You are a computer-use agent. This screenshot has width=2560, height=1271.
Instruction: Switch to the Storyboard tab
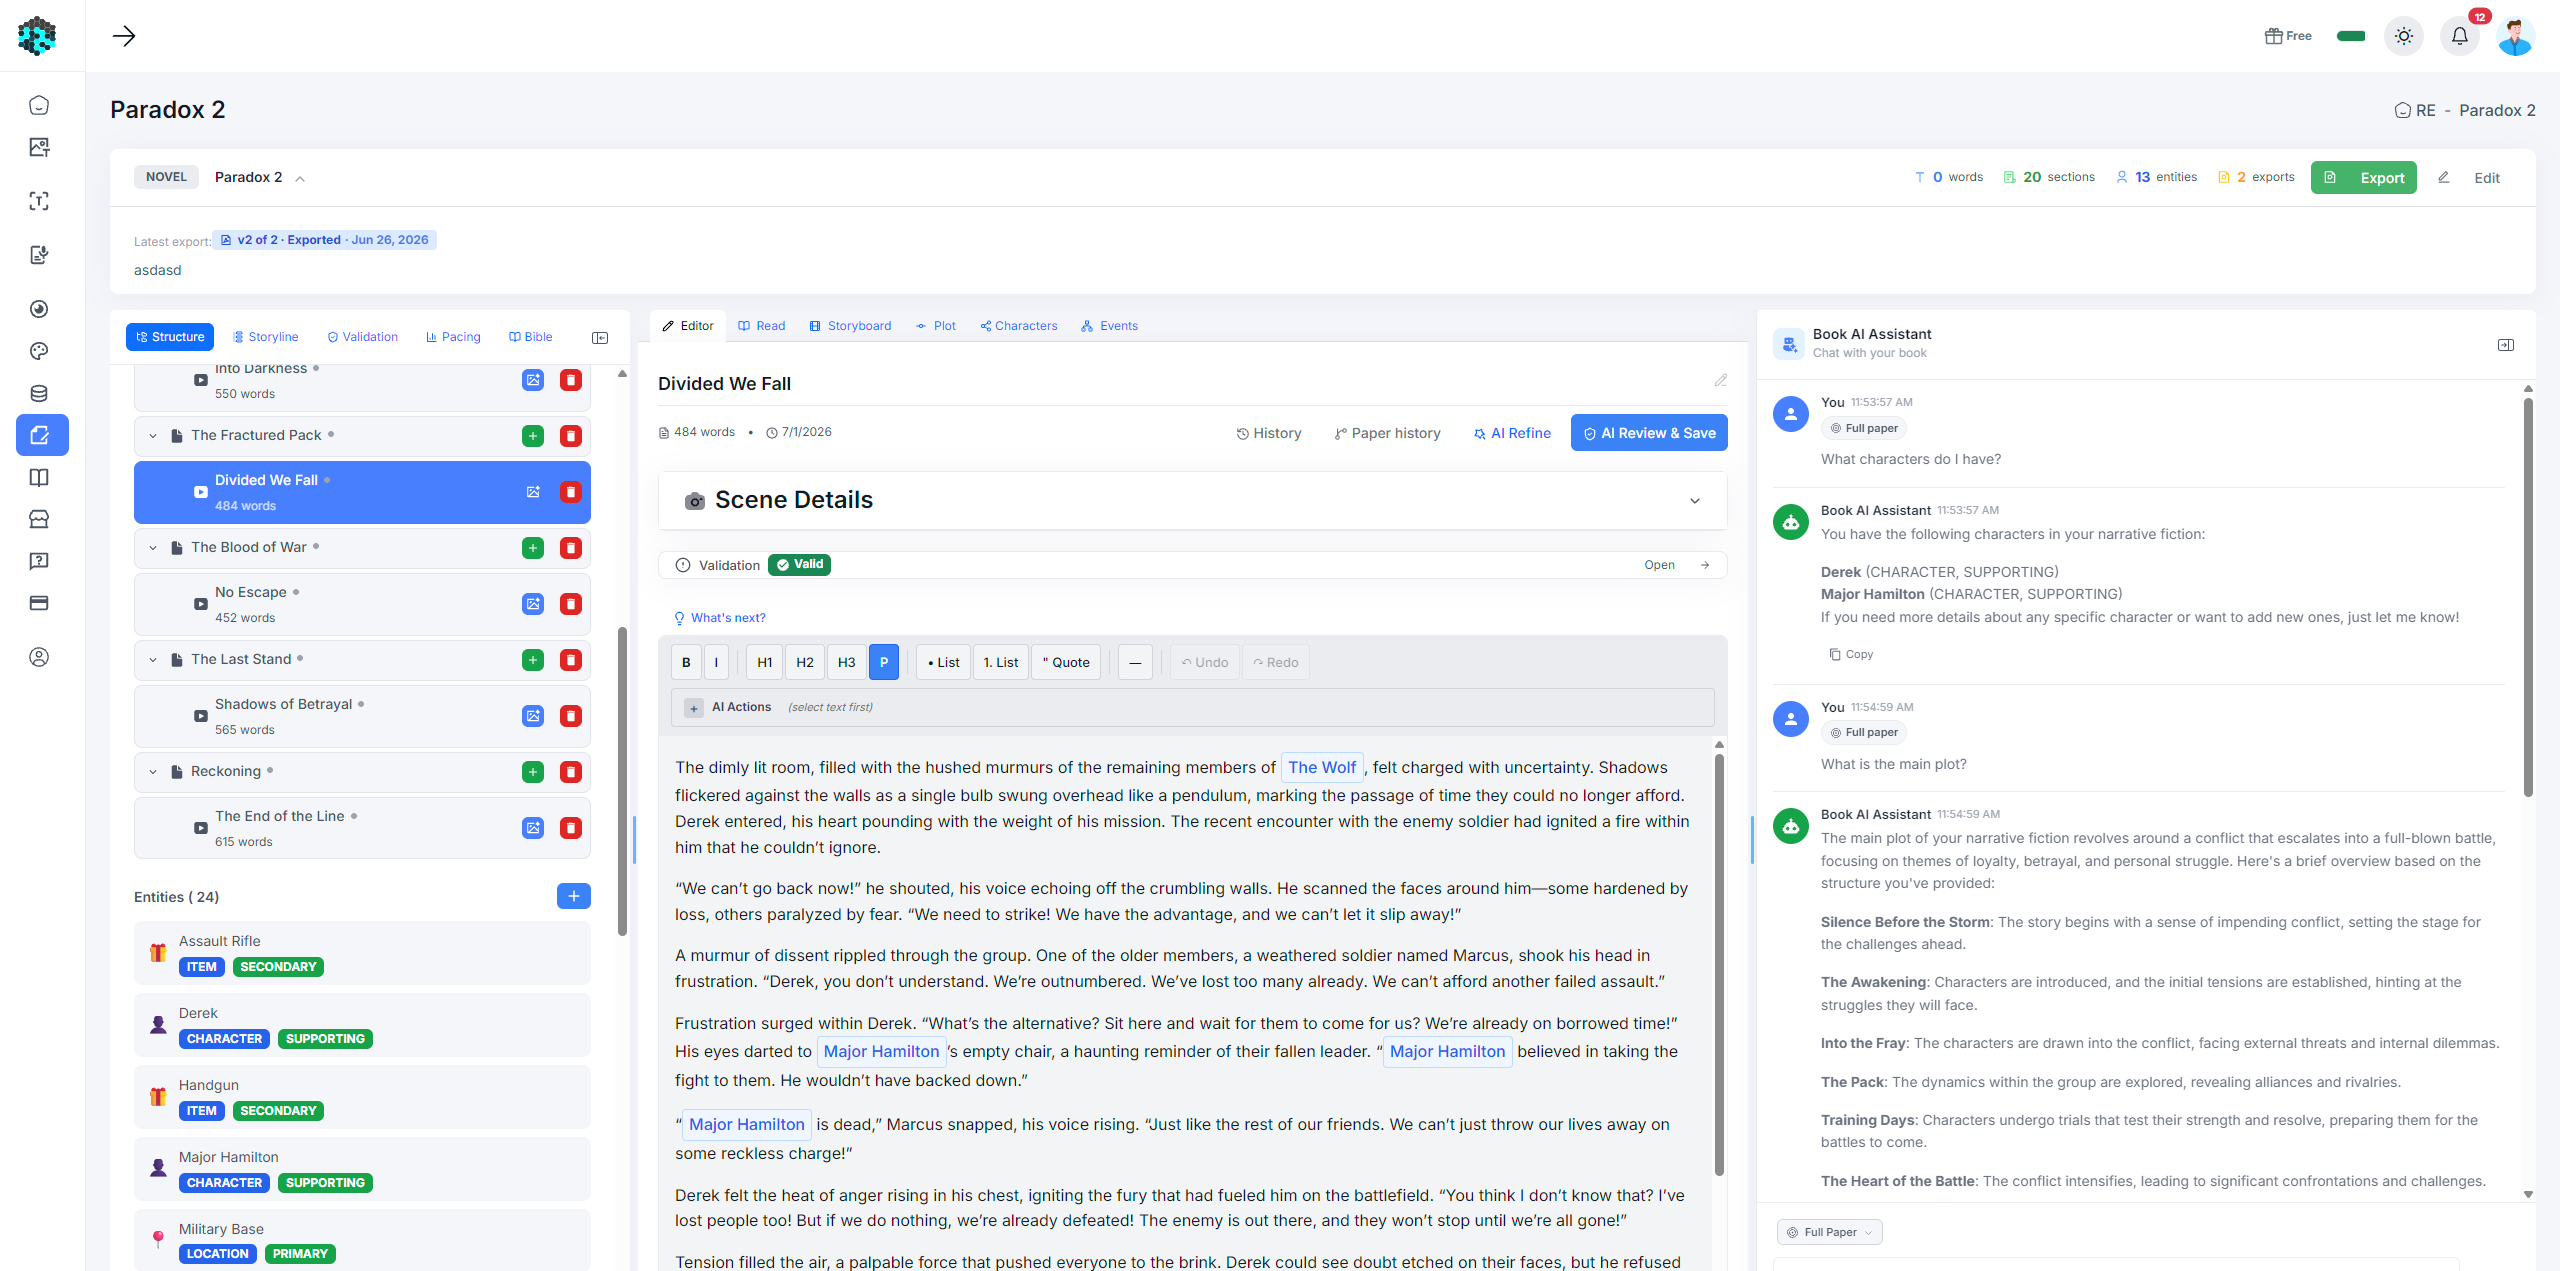pos(850,326)
